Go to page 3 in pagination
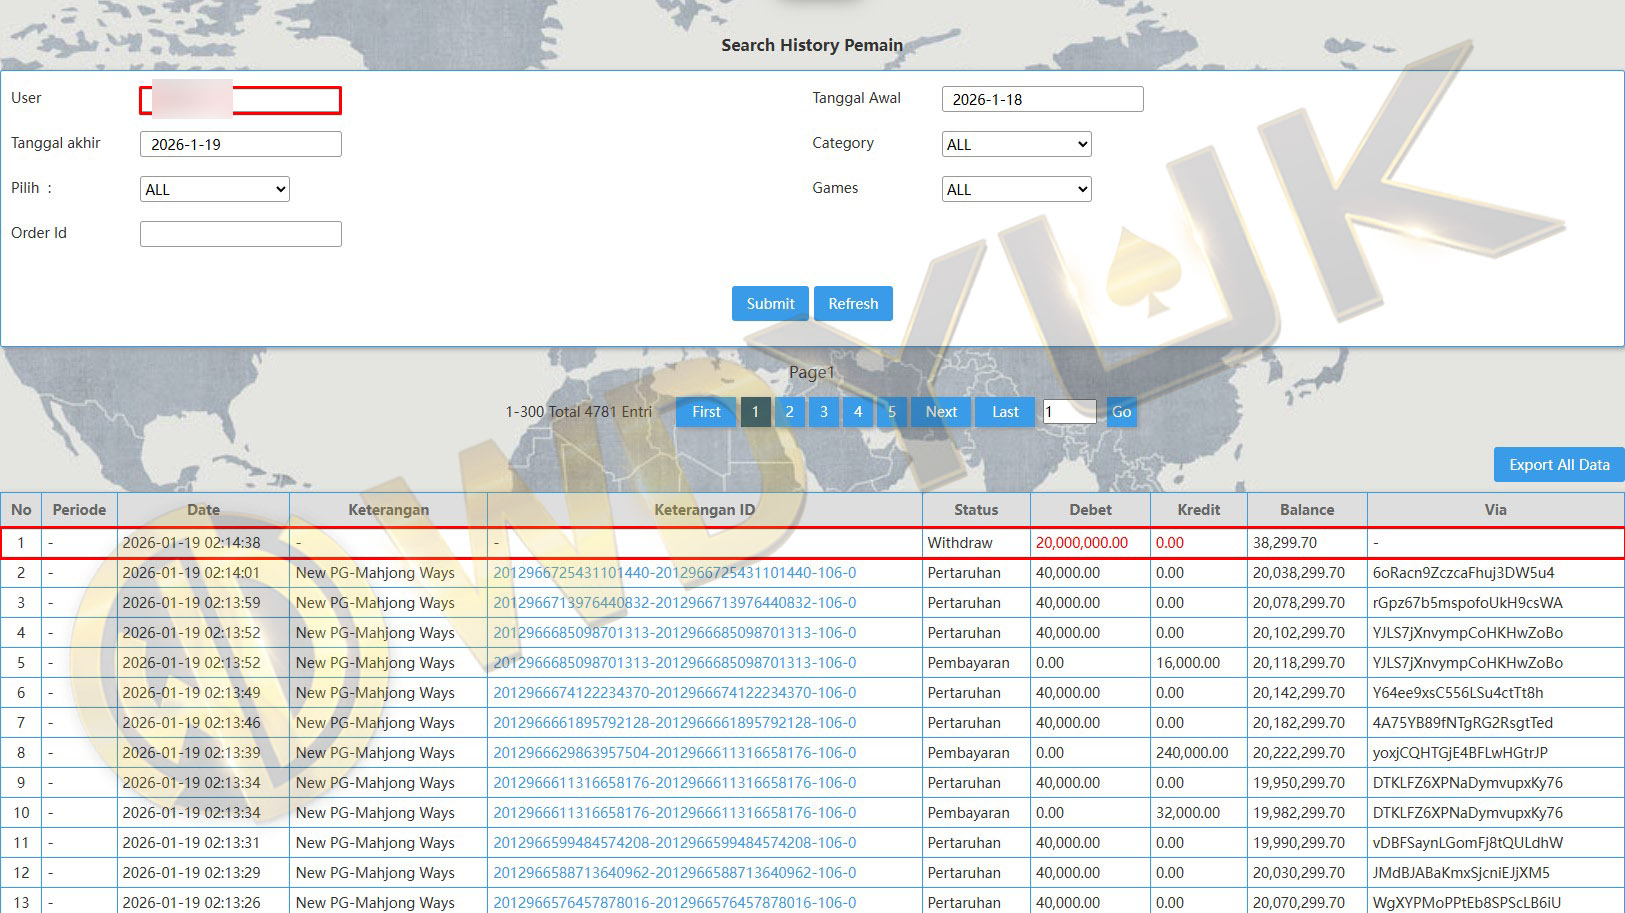 [x=823, y=412]
